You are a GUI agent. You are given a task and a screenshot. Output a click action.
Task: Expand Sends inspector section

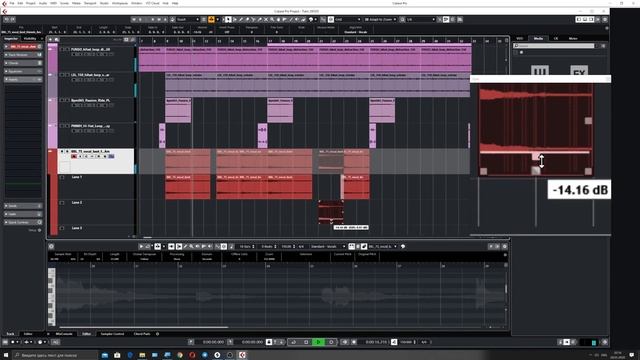coord(23,206)
